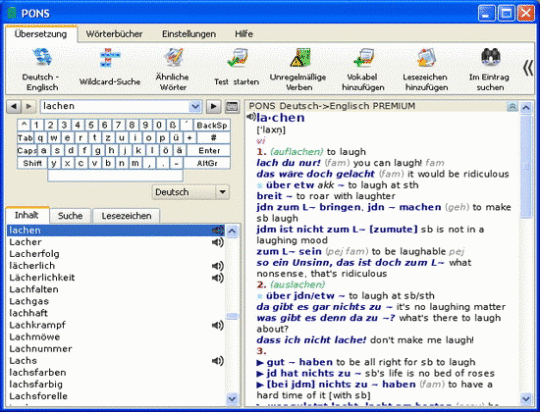Click entry pane scrollbar up arrow
This screenshot has height=412, width=540.
pos(526,108)
